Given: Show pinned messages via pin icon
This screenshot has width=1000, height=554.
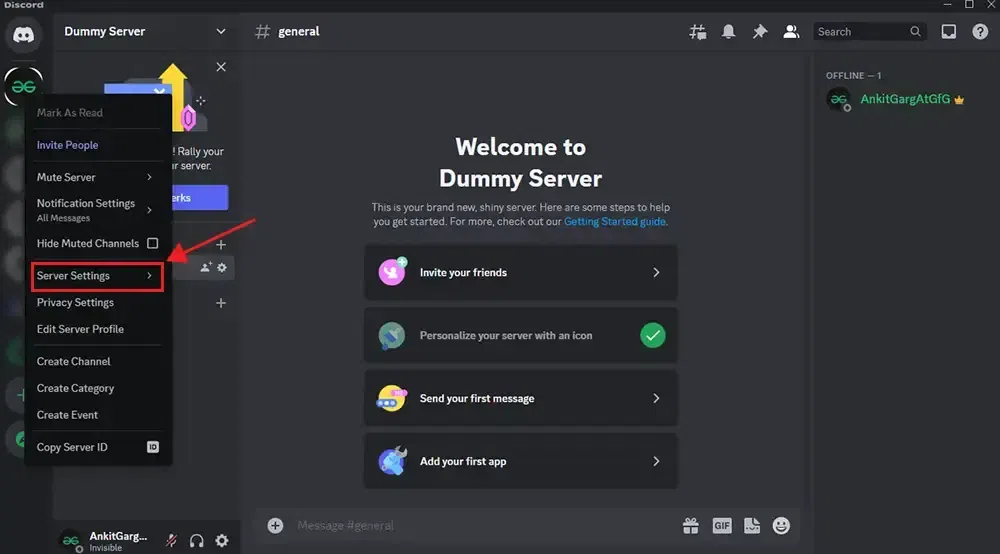Looking at the screenshot, I should (760, 31).
